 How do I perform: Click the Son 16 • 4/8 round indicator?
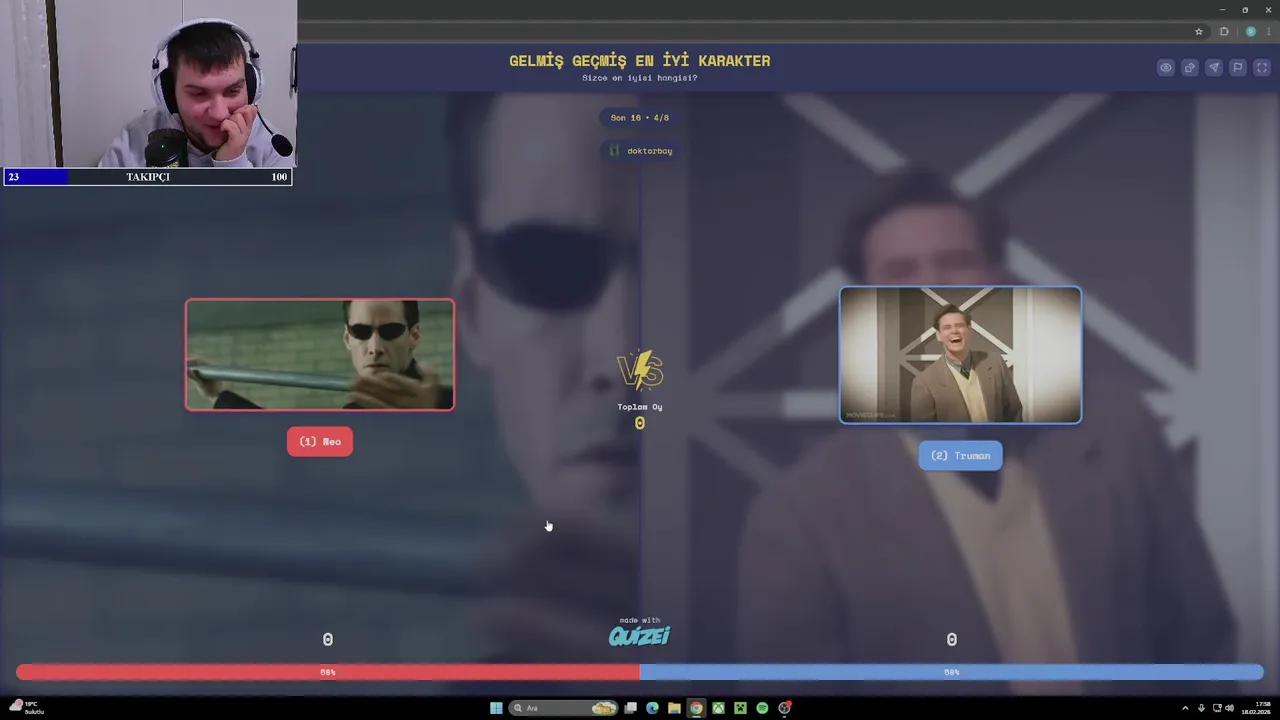[x=640, y=117]
